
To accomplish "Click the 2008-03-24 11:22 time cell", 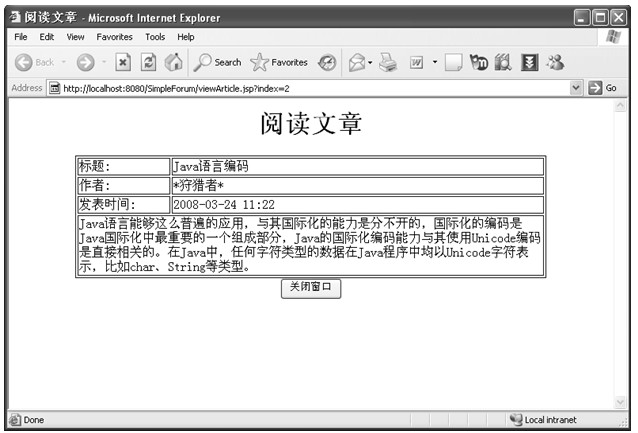I will [x=358, y=204].
